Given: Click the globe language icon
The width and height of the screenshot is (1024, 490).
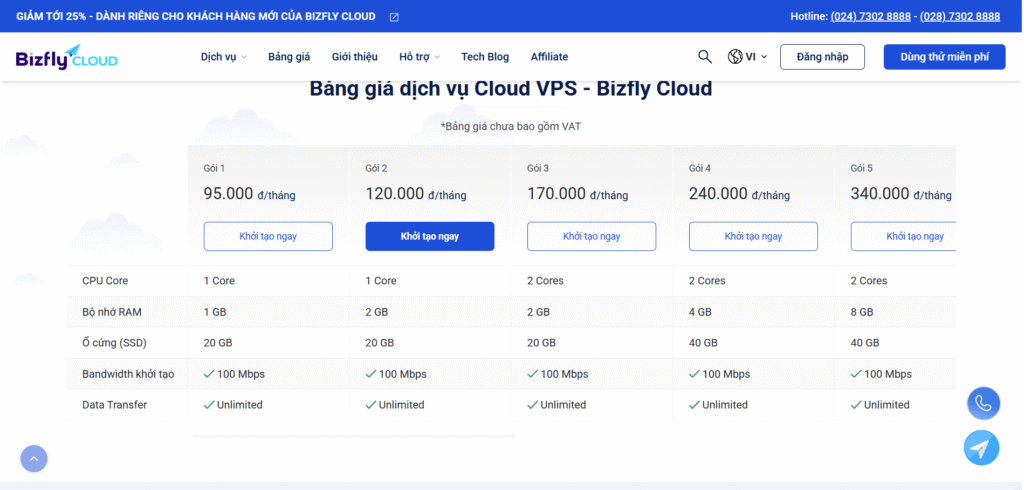Looking at the screenshot, I should point(736,57).
